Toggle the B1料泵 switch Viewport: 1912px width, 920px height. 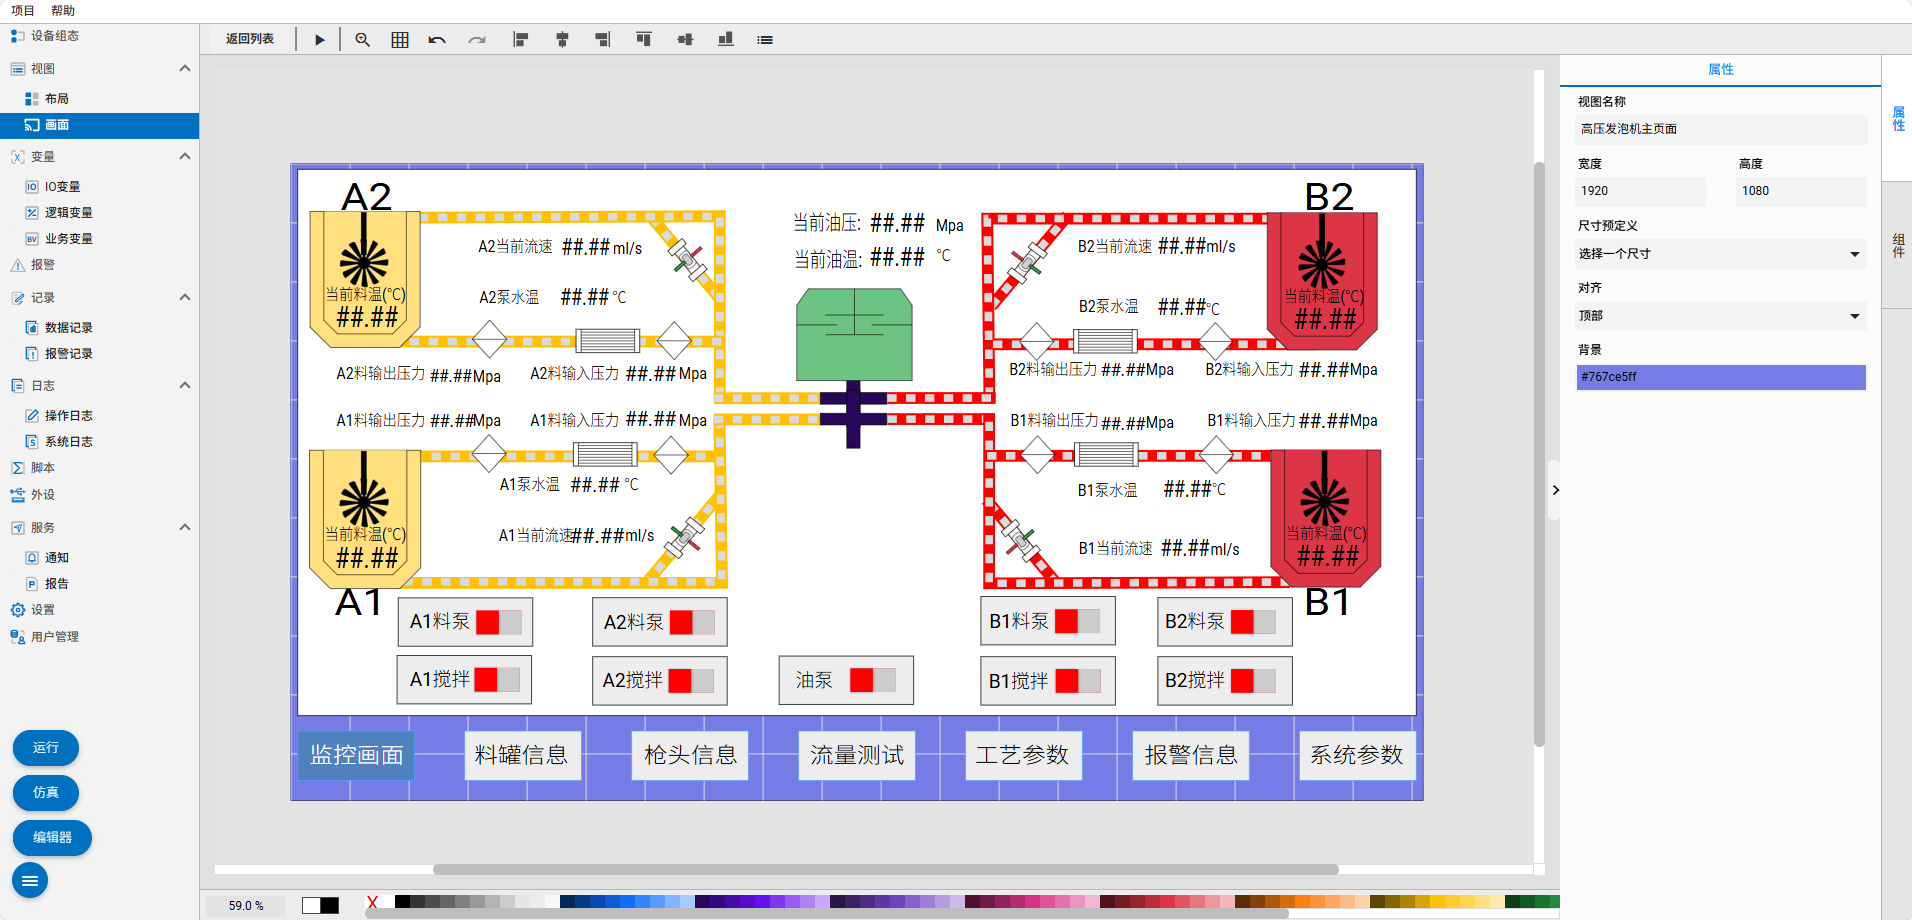[x=1078, y=621]
